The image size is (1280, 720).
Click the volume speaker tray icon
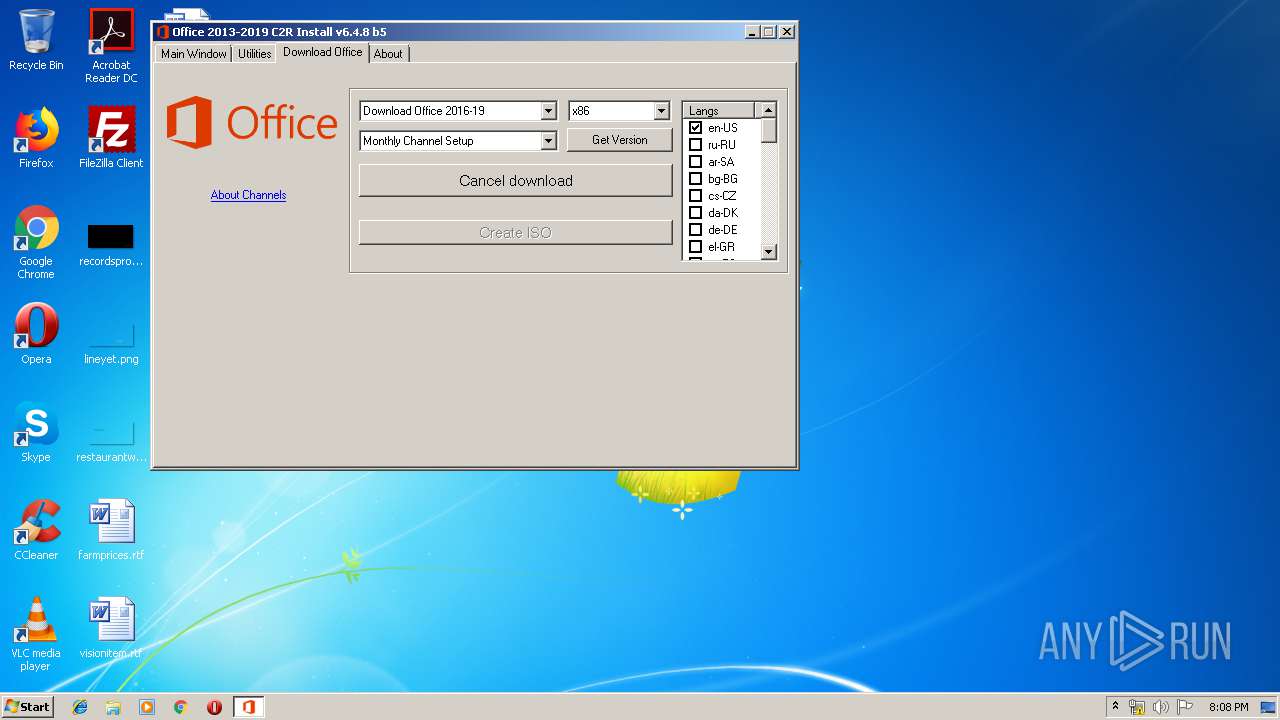(x=1161, y=707)
